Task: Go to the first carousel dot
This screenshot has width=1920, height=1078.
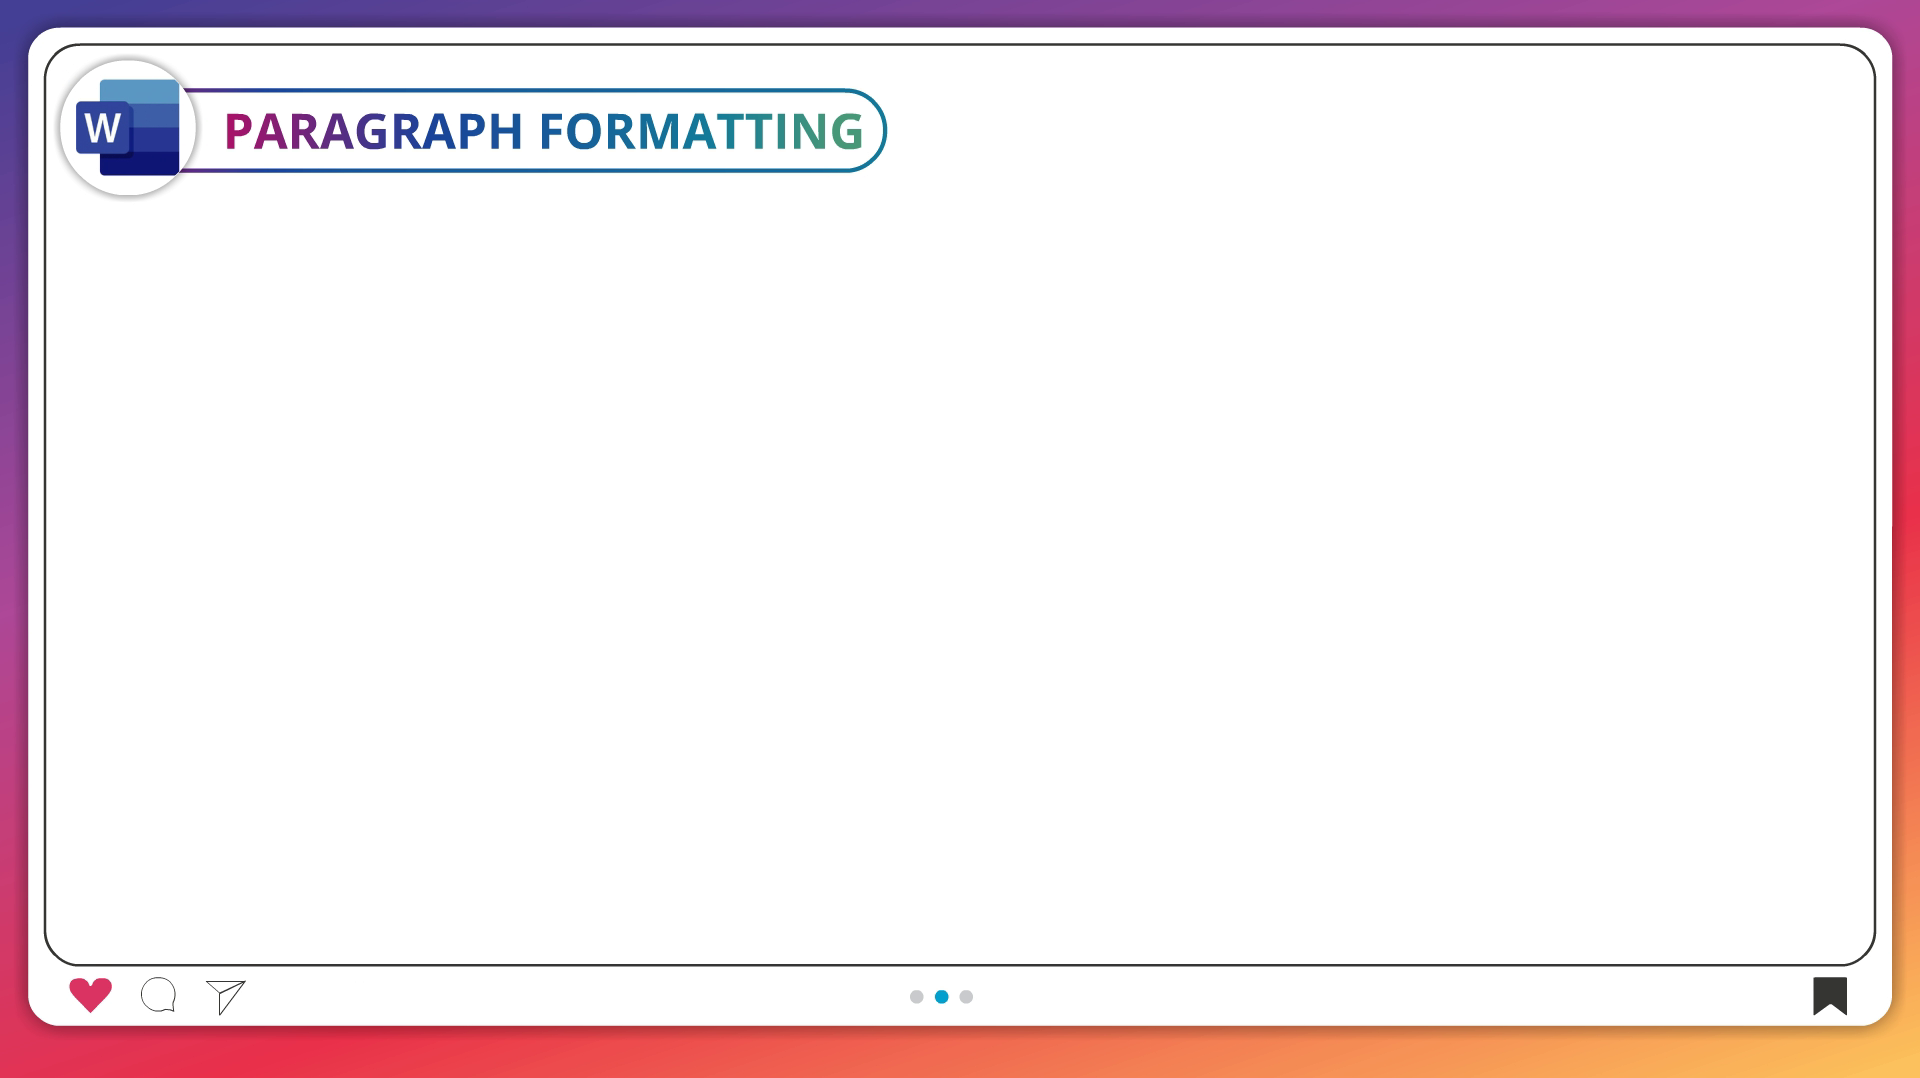Action: point(916,997)
